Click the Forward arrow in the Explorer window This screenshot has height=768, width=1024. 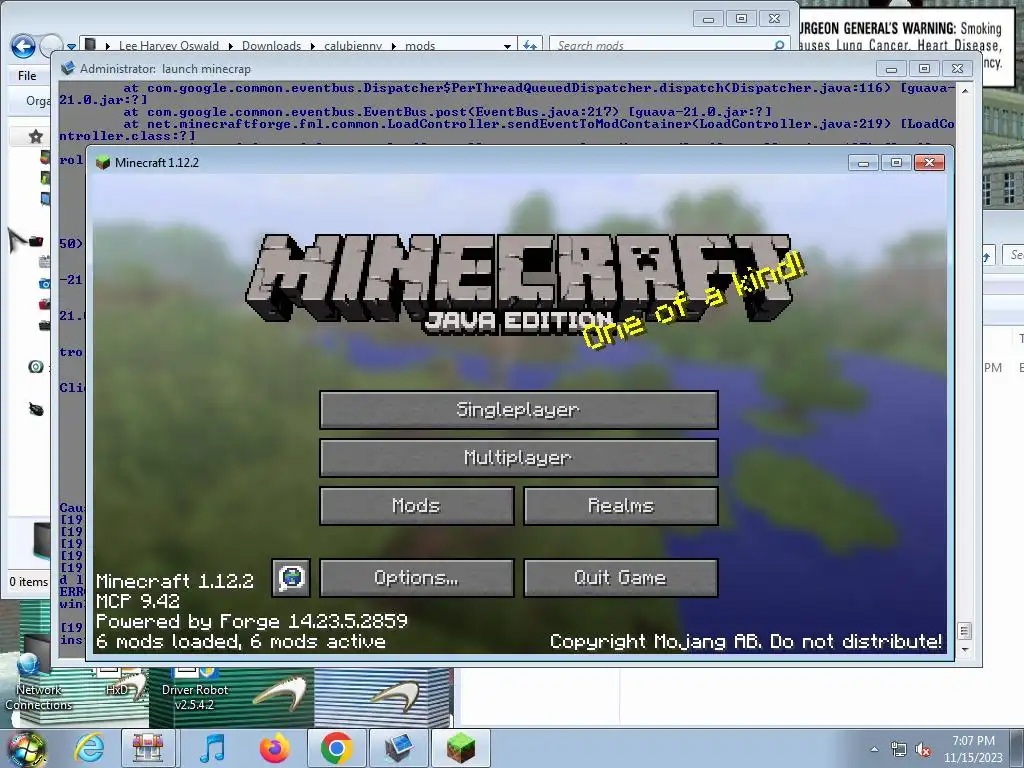(x=50, y=46)
